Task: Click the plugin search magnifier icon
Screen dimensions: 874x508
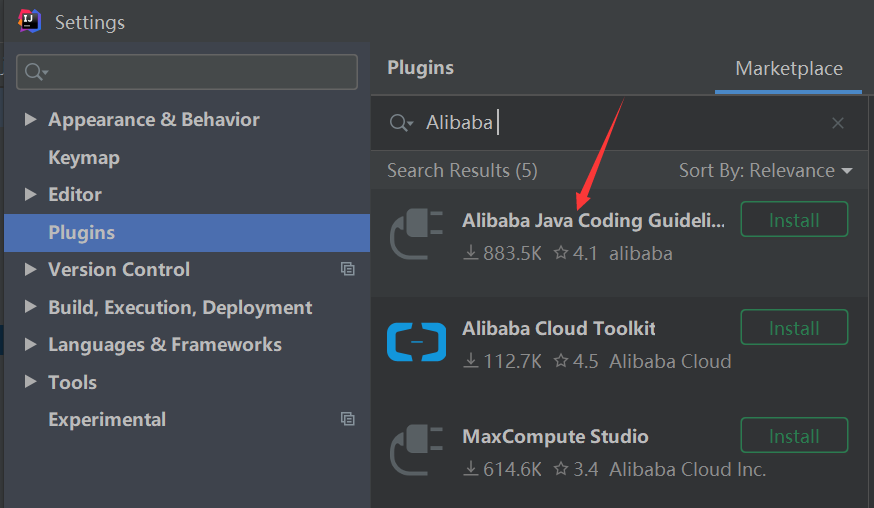Action: (400, 123)
